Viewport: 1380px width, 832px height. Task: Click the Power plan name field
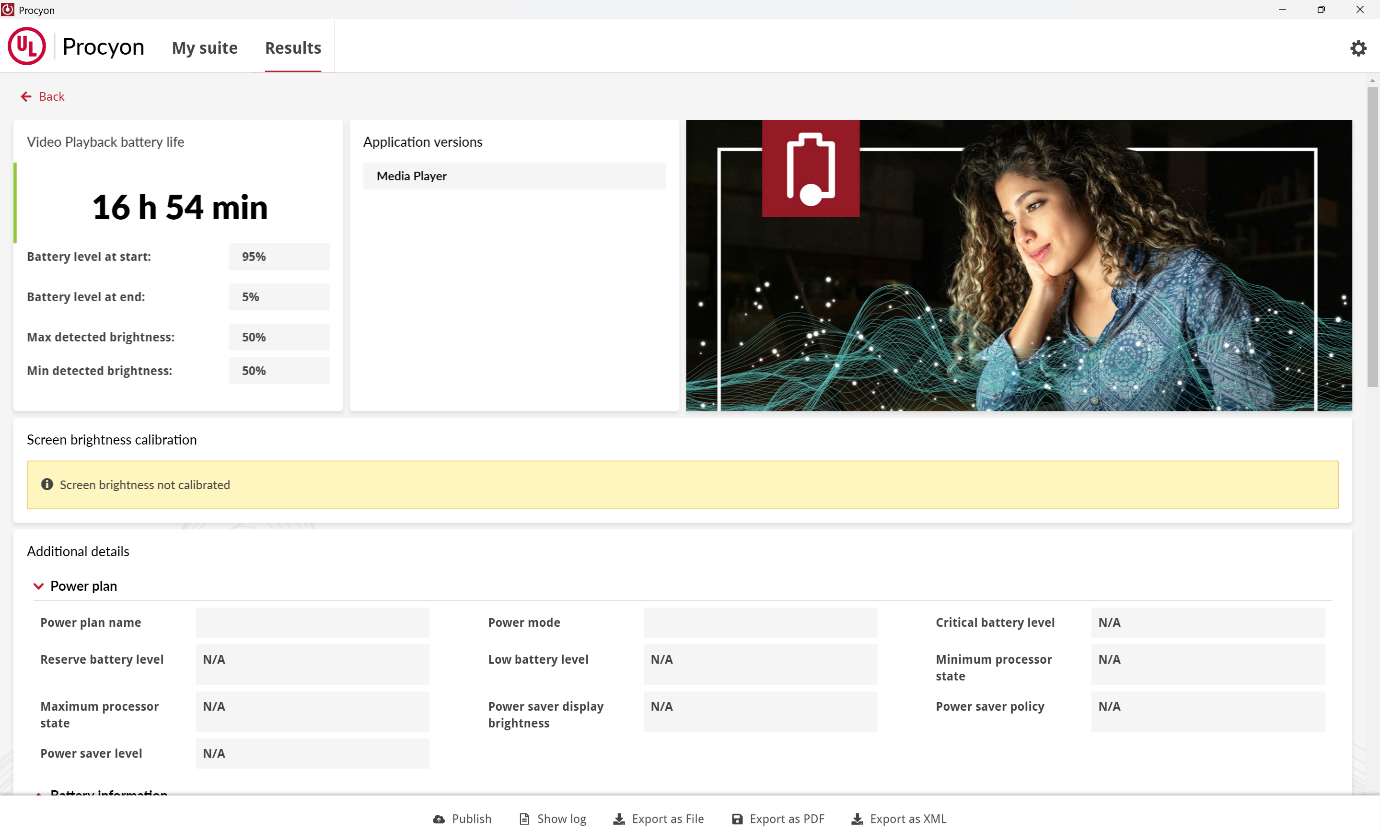point(312,623)
